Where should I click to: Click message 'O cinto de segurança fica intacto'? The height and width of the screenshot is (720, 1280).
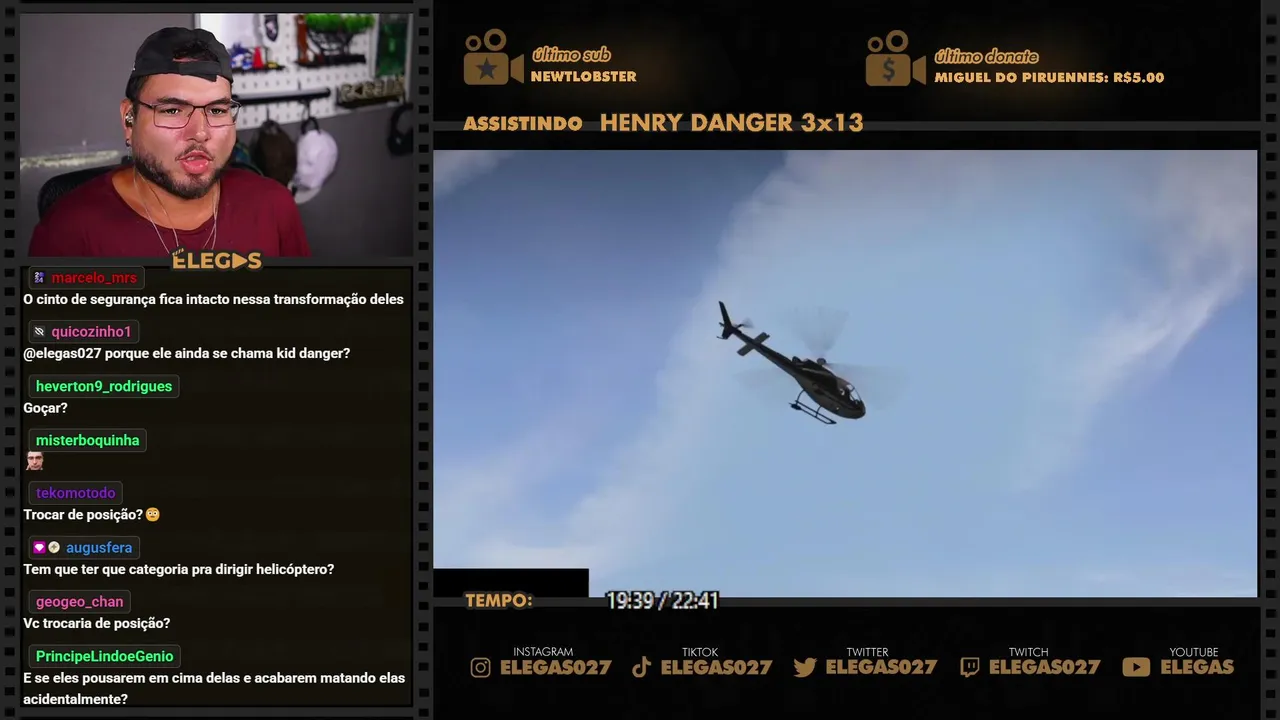[213, 299]
